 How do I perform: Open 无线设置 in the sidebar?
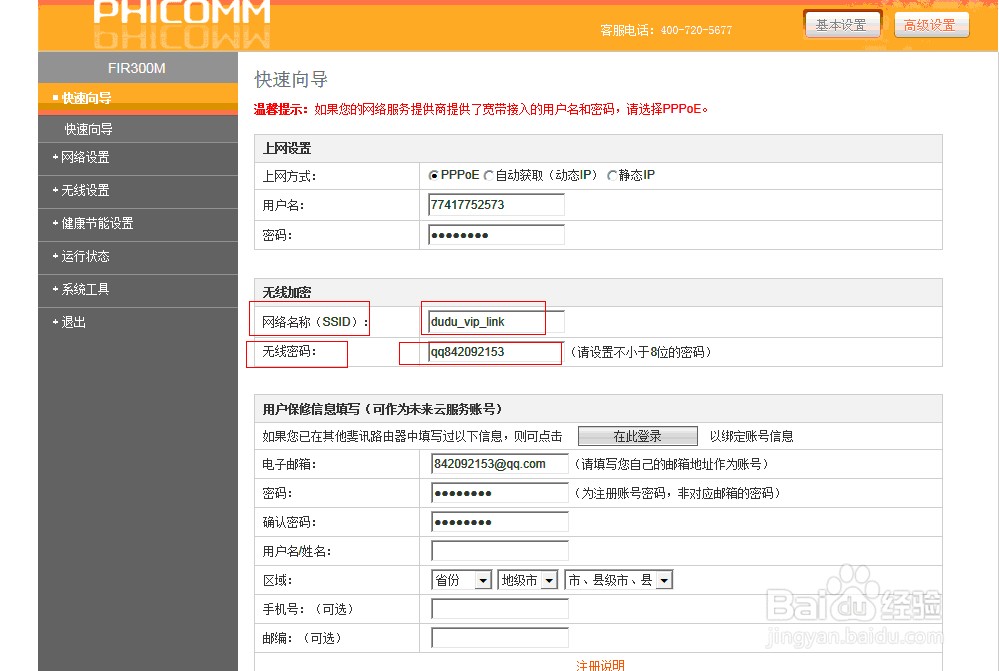point(84,191)
